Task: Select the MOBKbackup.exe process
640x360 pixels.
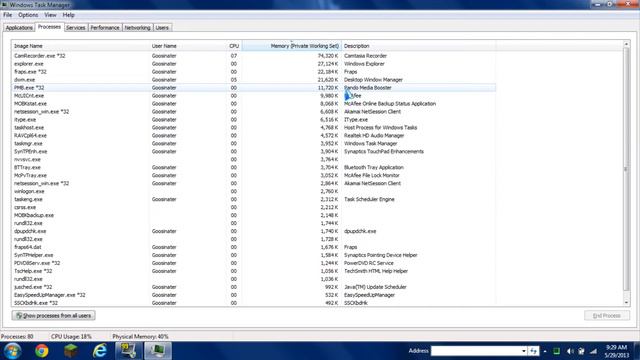Action: pos(254,215)
